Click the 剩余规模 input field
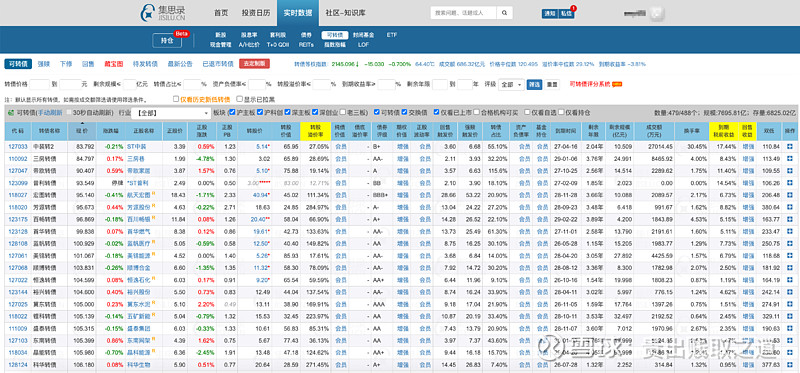800x373 pixels. tap(130, 84)
